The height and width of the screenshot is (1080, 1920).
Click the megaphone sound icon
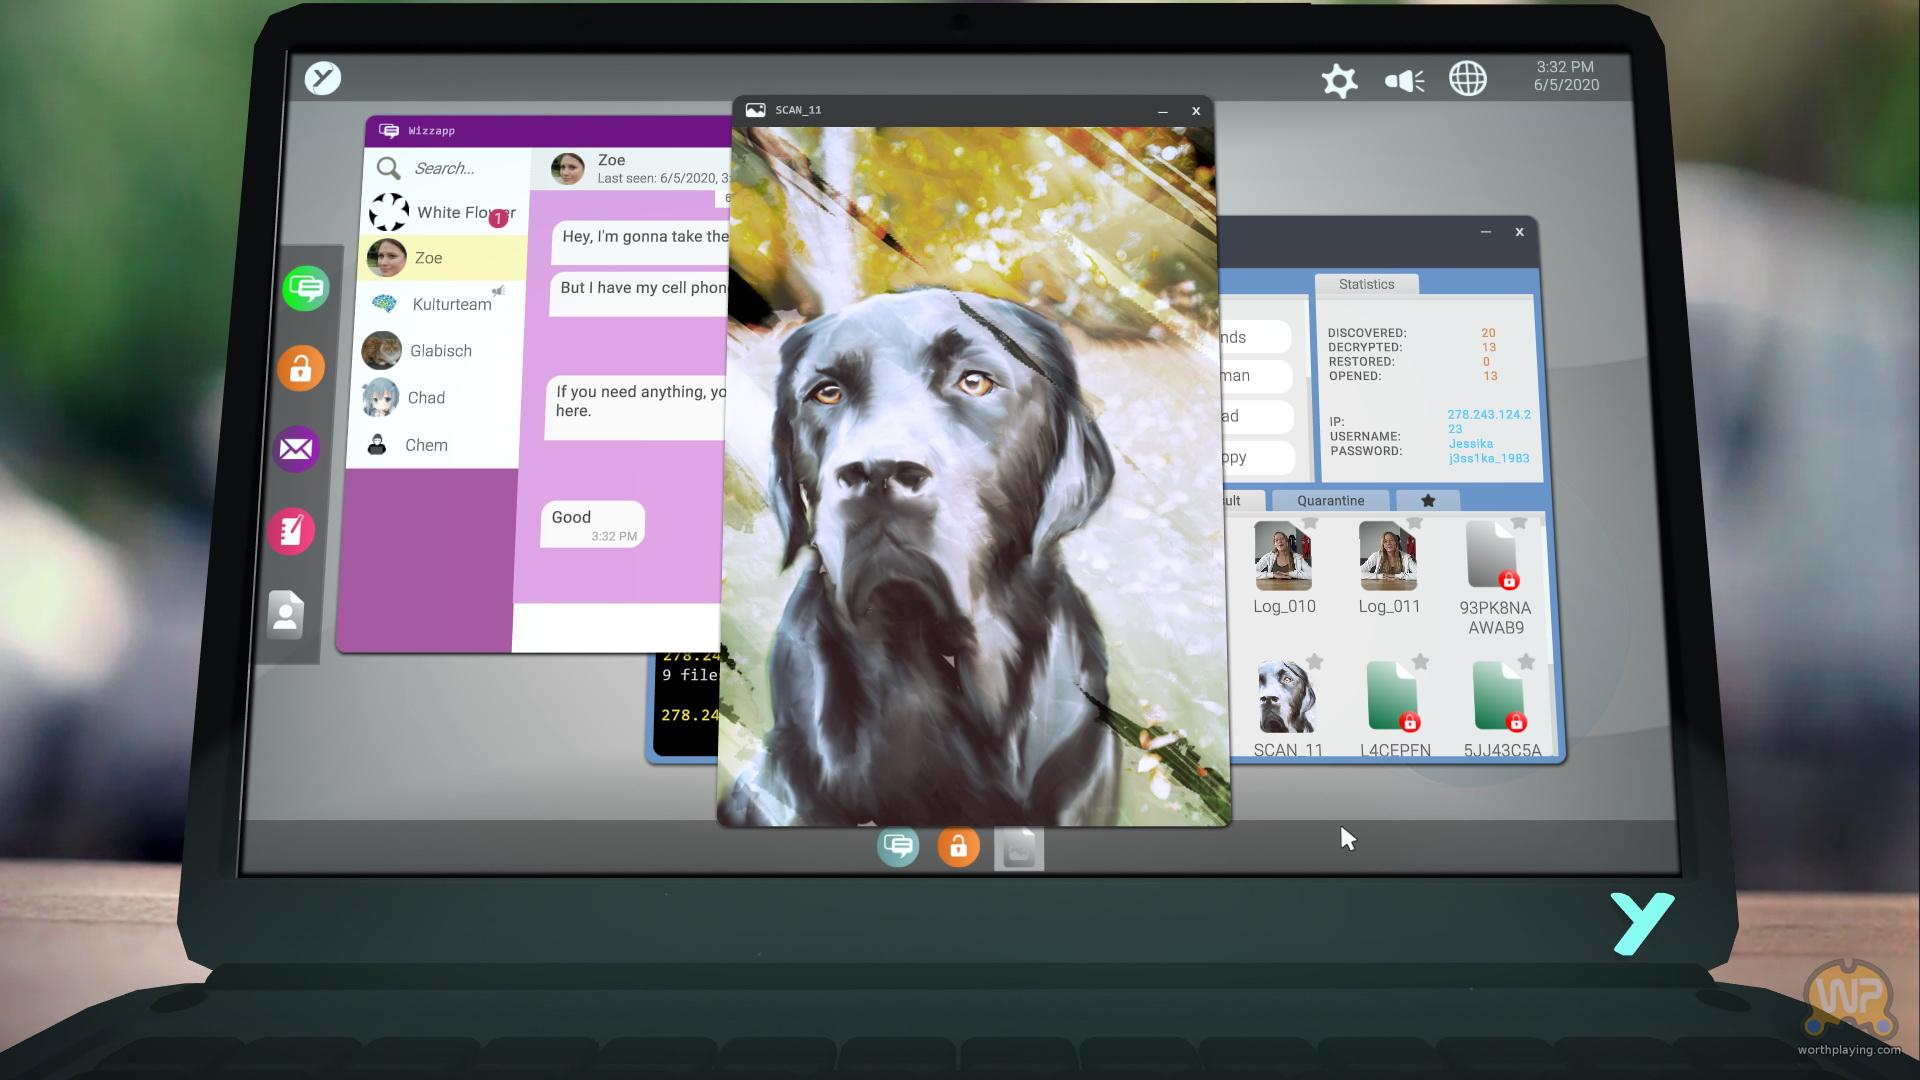click(x=1404, y=81)
